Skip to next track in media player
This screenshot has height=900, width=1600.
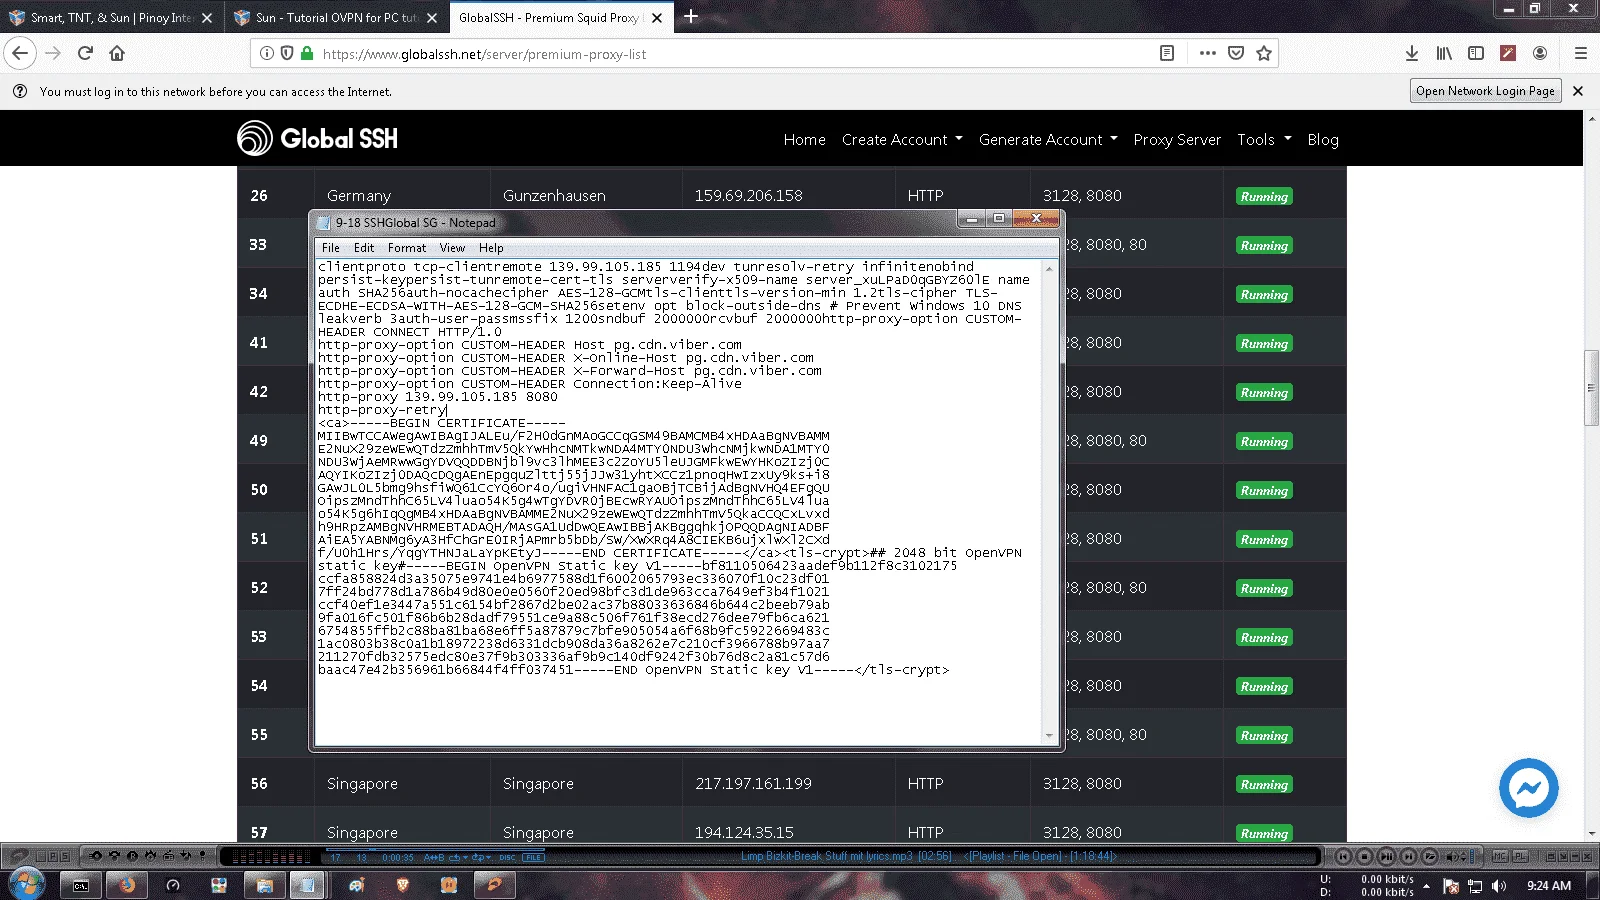(1408, 856)
